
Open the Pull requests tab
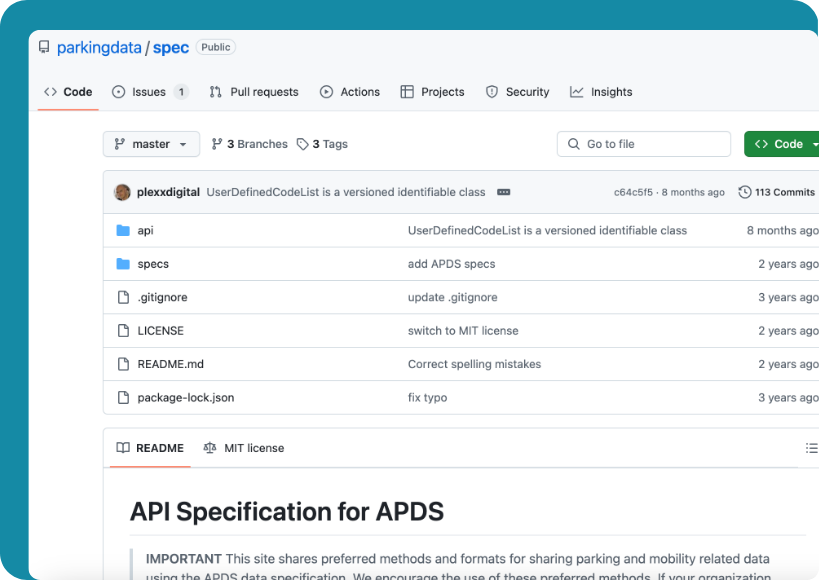[254, 92]
